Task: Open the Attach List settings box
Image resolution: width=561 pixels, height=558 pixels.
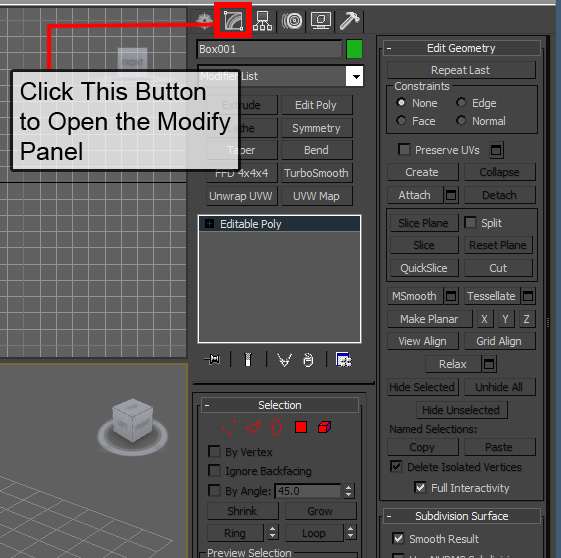Action: pos(451,195)
